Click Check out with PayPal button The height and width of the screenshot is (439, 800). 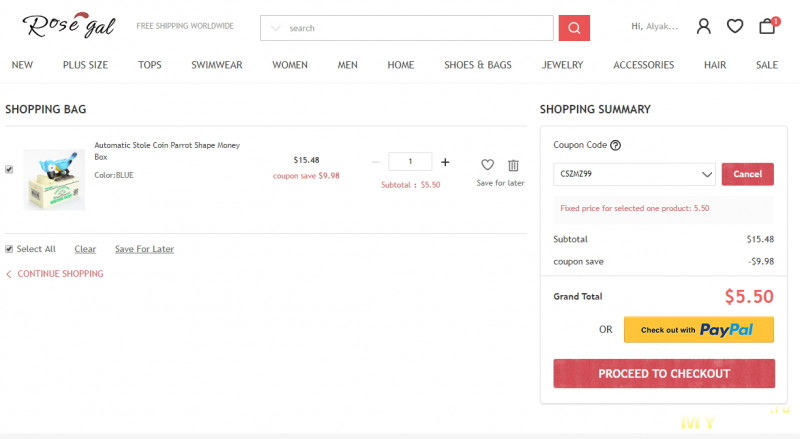coord(698,330)
